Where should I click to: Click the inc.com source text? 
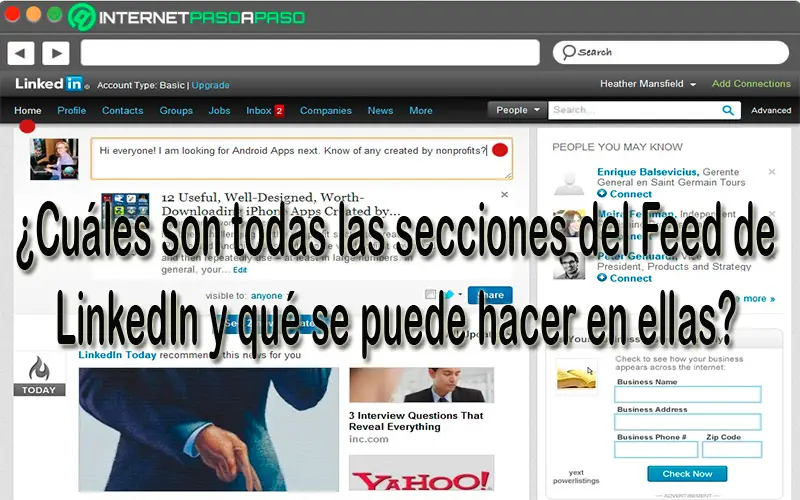point(368,439)
